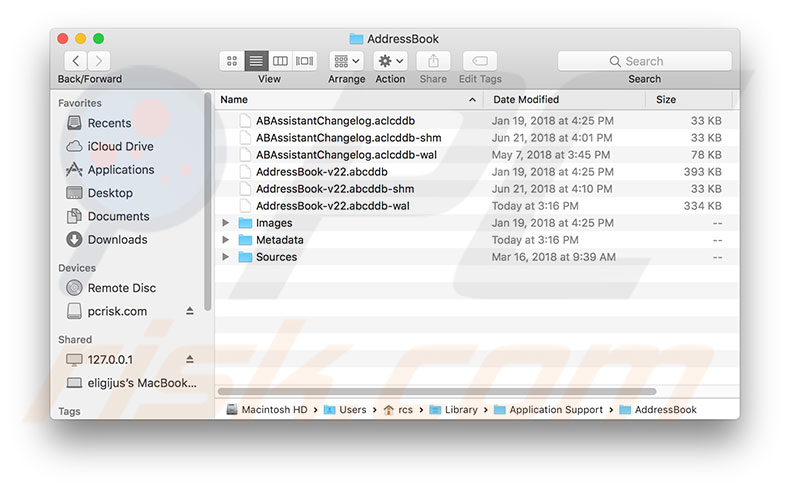Click the sidebar vertical scrollbar
Screen dimensions: 790x491
pyautogui.click(x=208, y=201)
